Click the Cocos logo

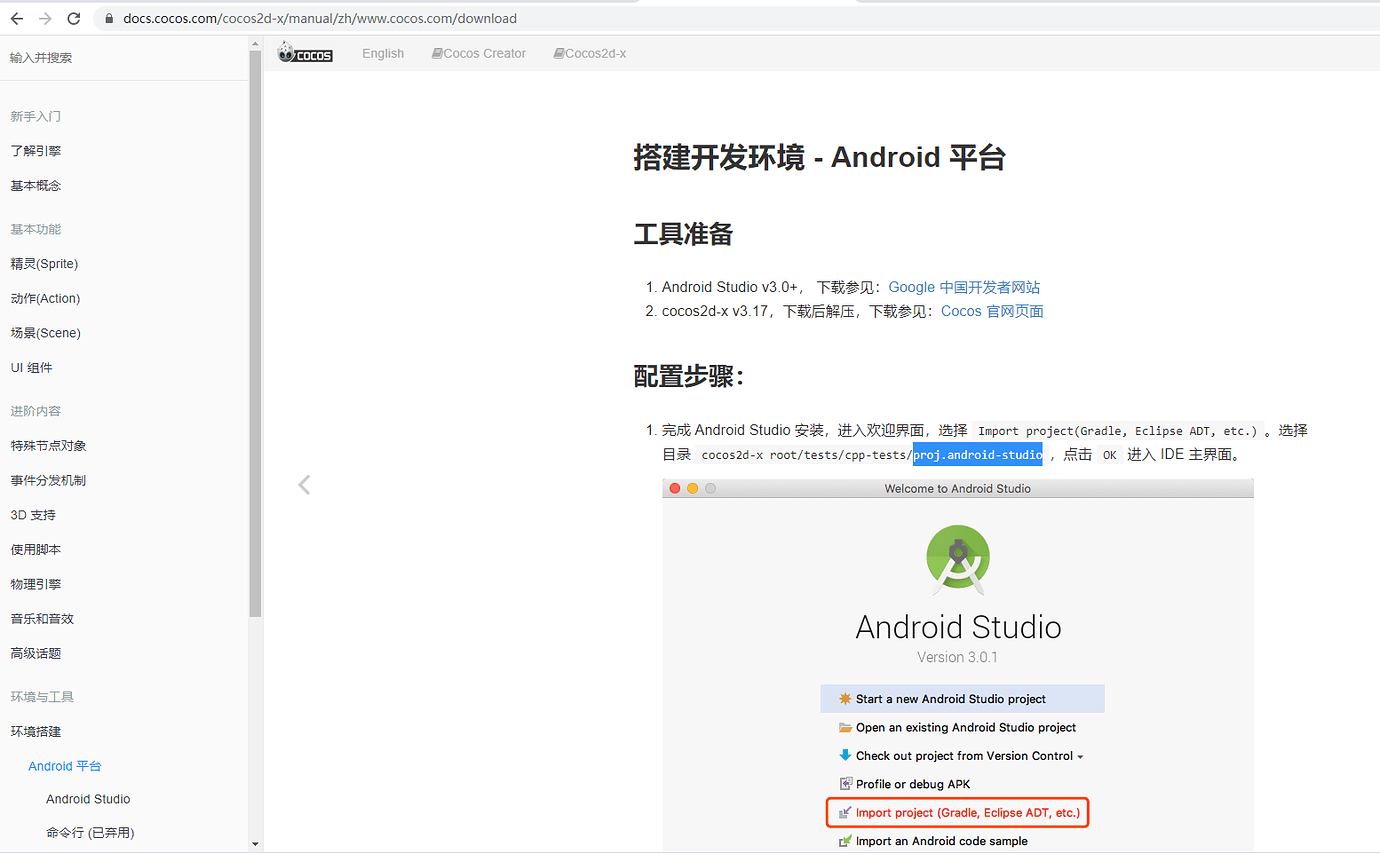[305, 52]
